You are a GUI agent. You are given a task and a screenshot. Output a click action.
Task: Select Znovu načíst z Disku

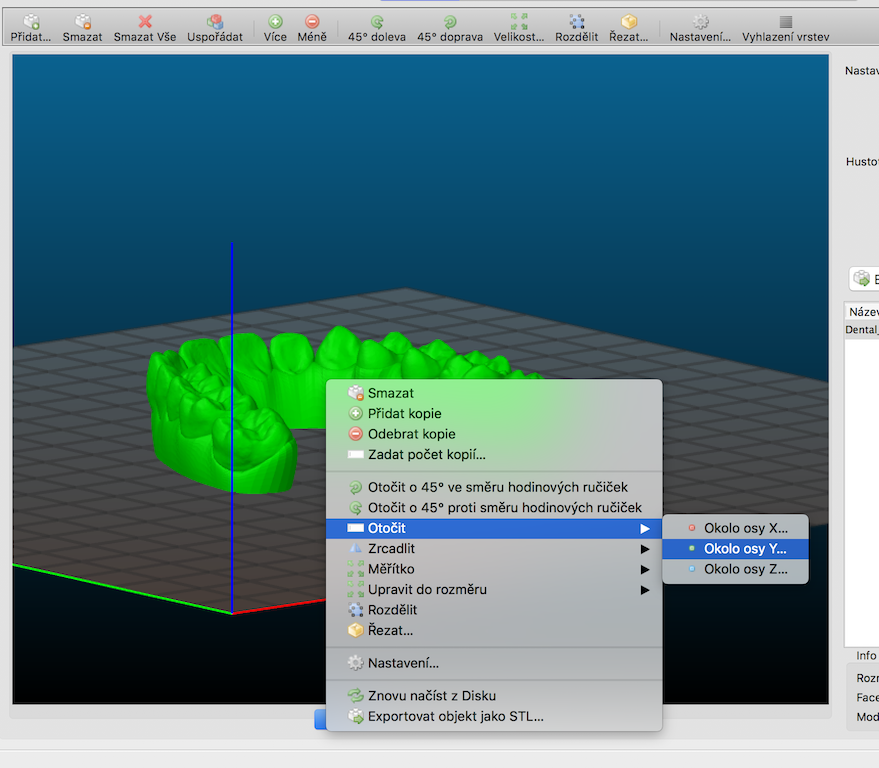431,696
